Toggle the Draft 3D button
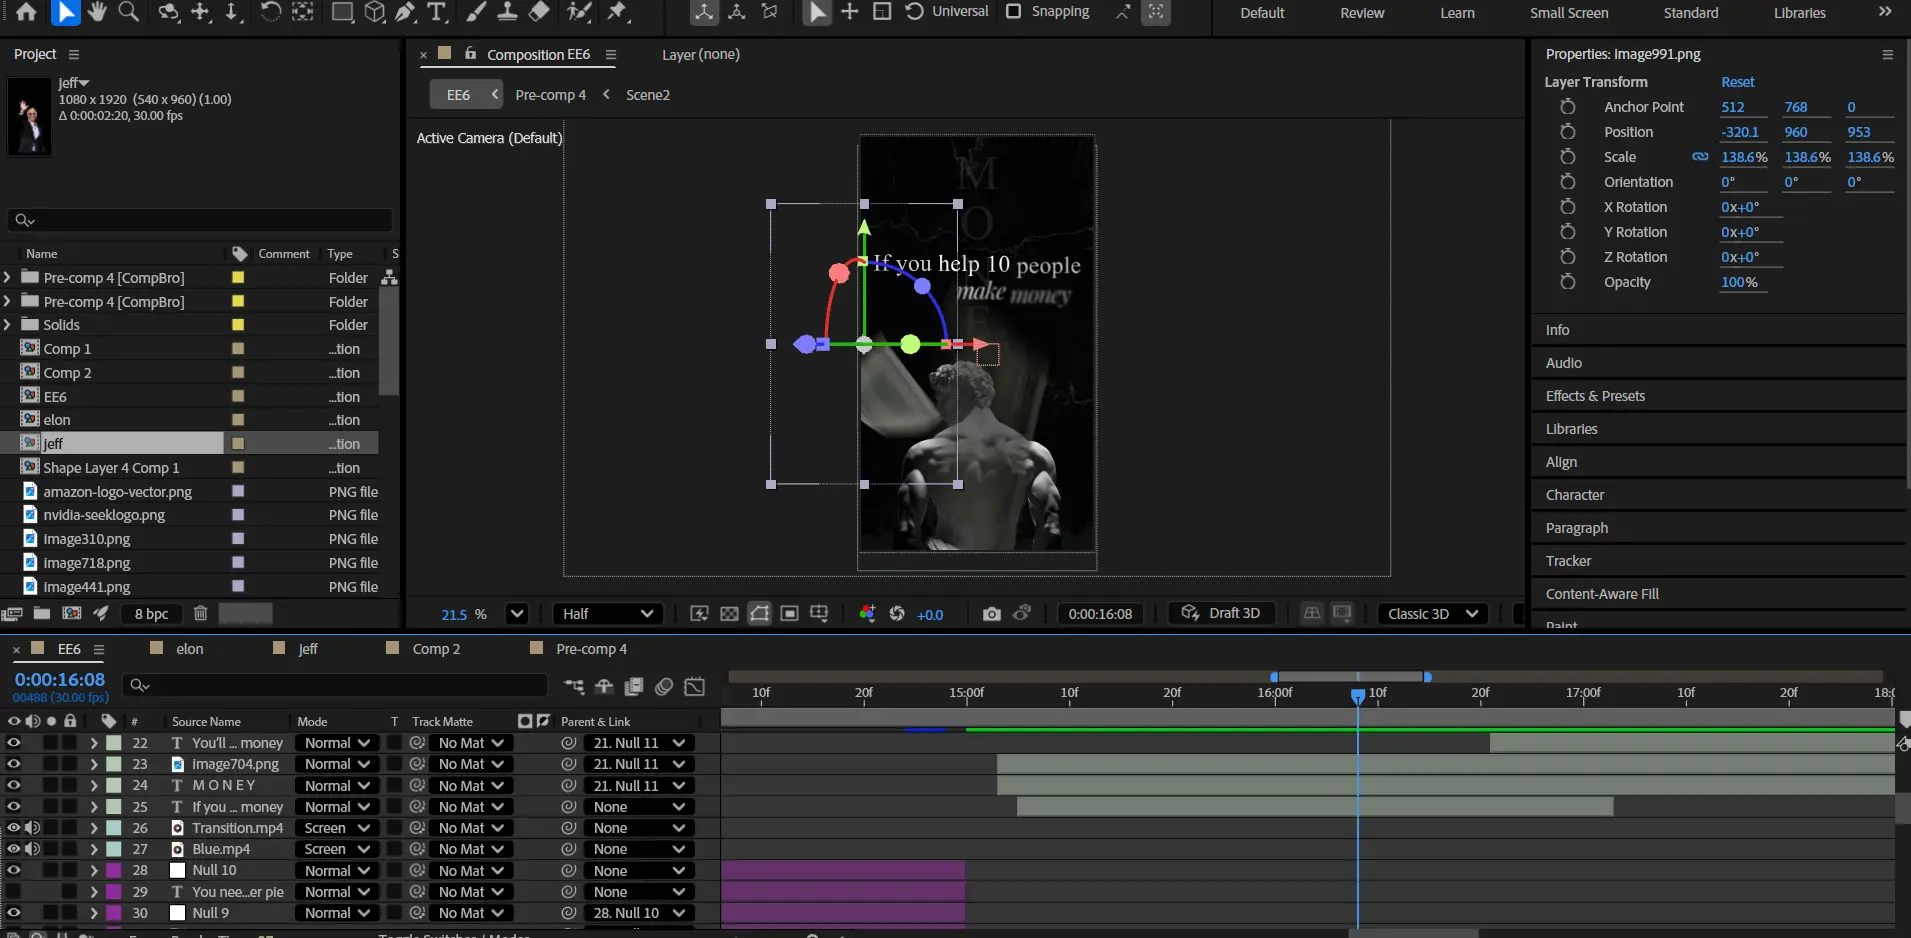The width and height of the screenshot is (1911, 938). tap(1221, 613)
